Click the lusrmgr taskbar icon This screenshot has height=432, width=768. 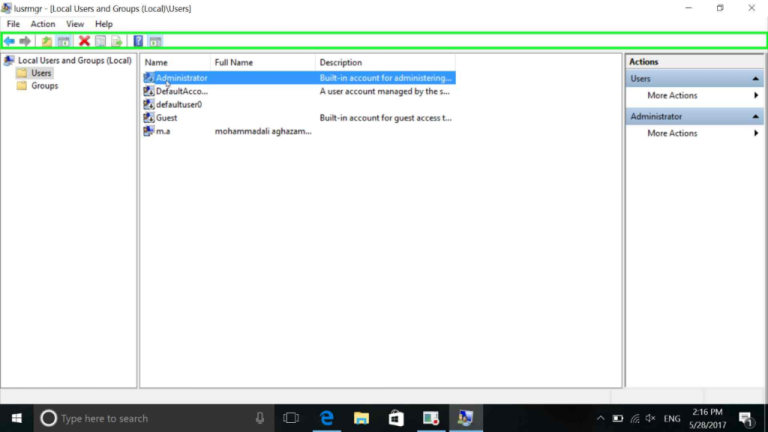click(466, 418)
